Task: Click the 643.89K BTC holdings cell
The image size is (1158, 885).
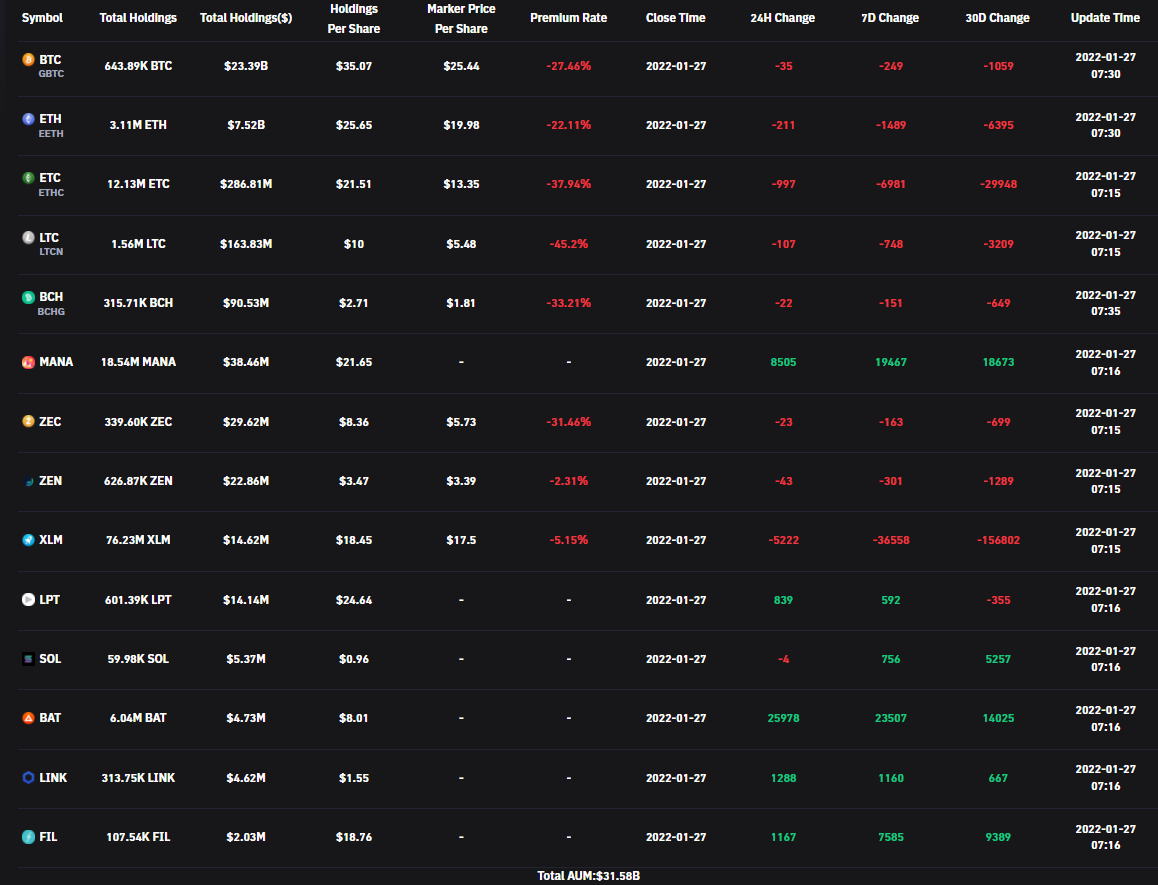Action: pos(138,66)
